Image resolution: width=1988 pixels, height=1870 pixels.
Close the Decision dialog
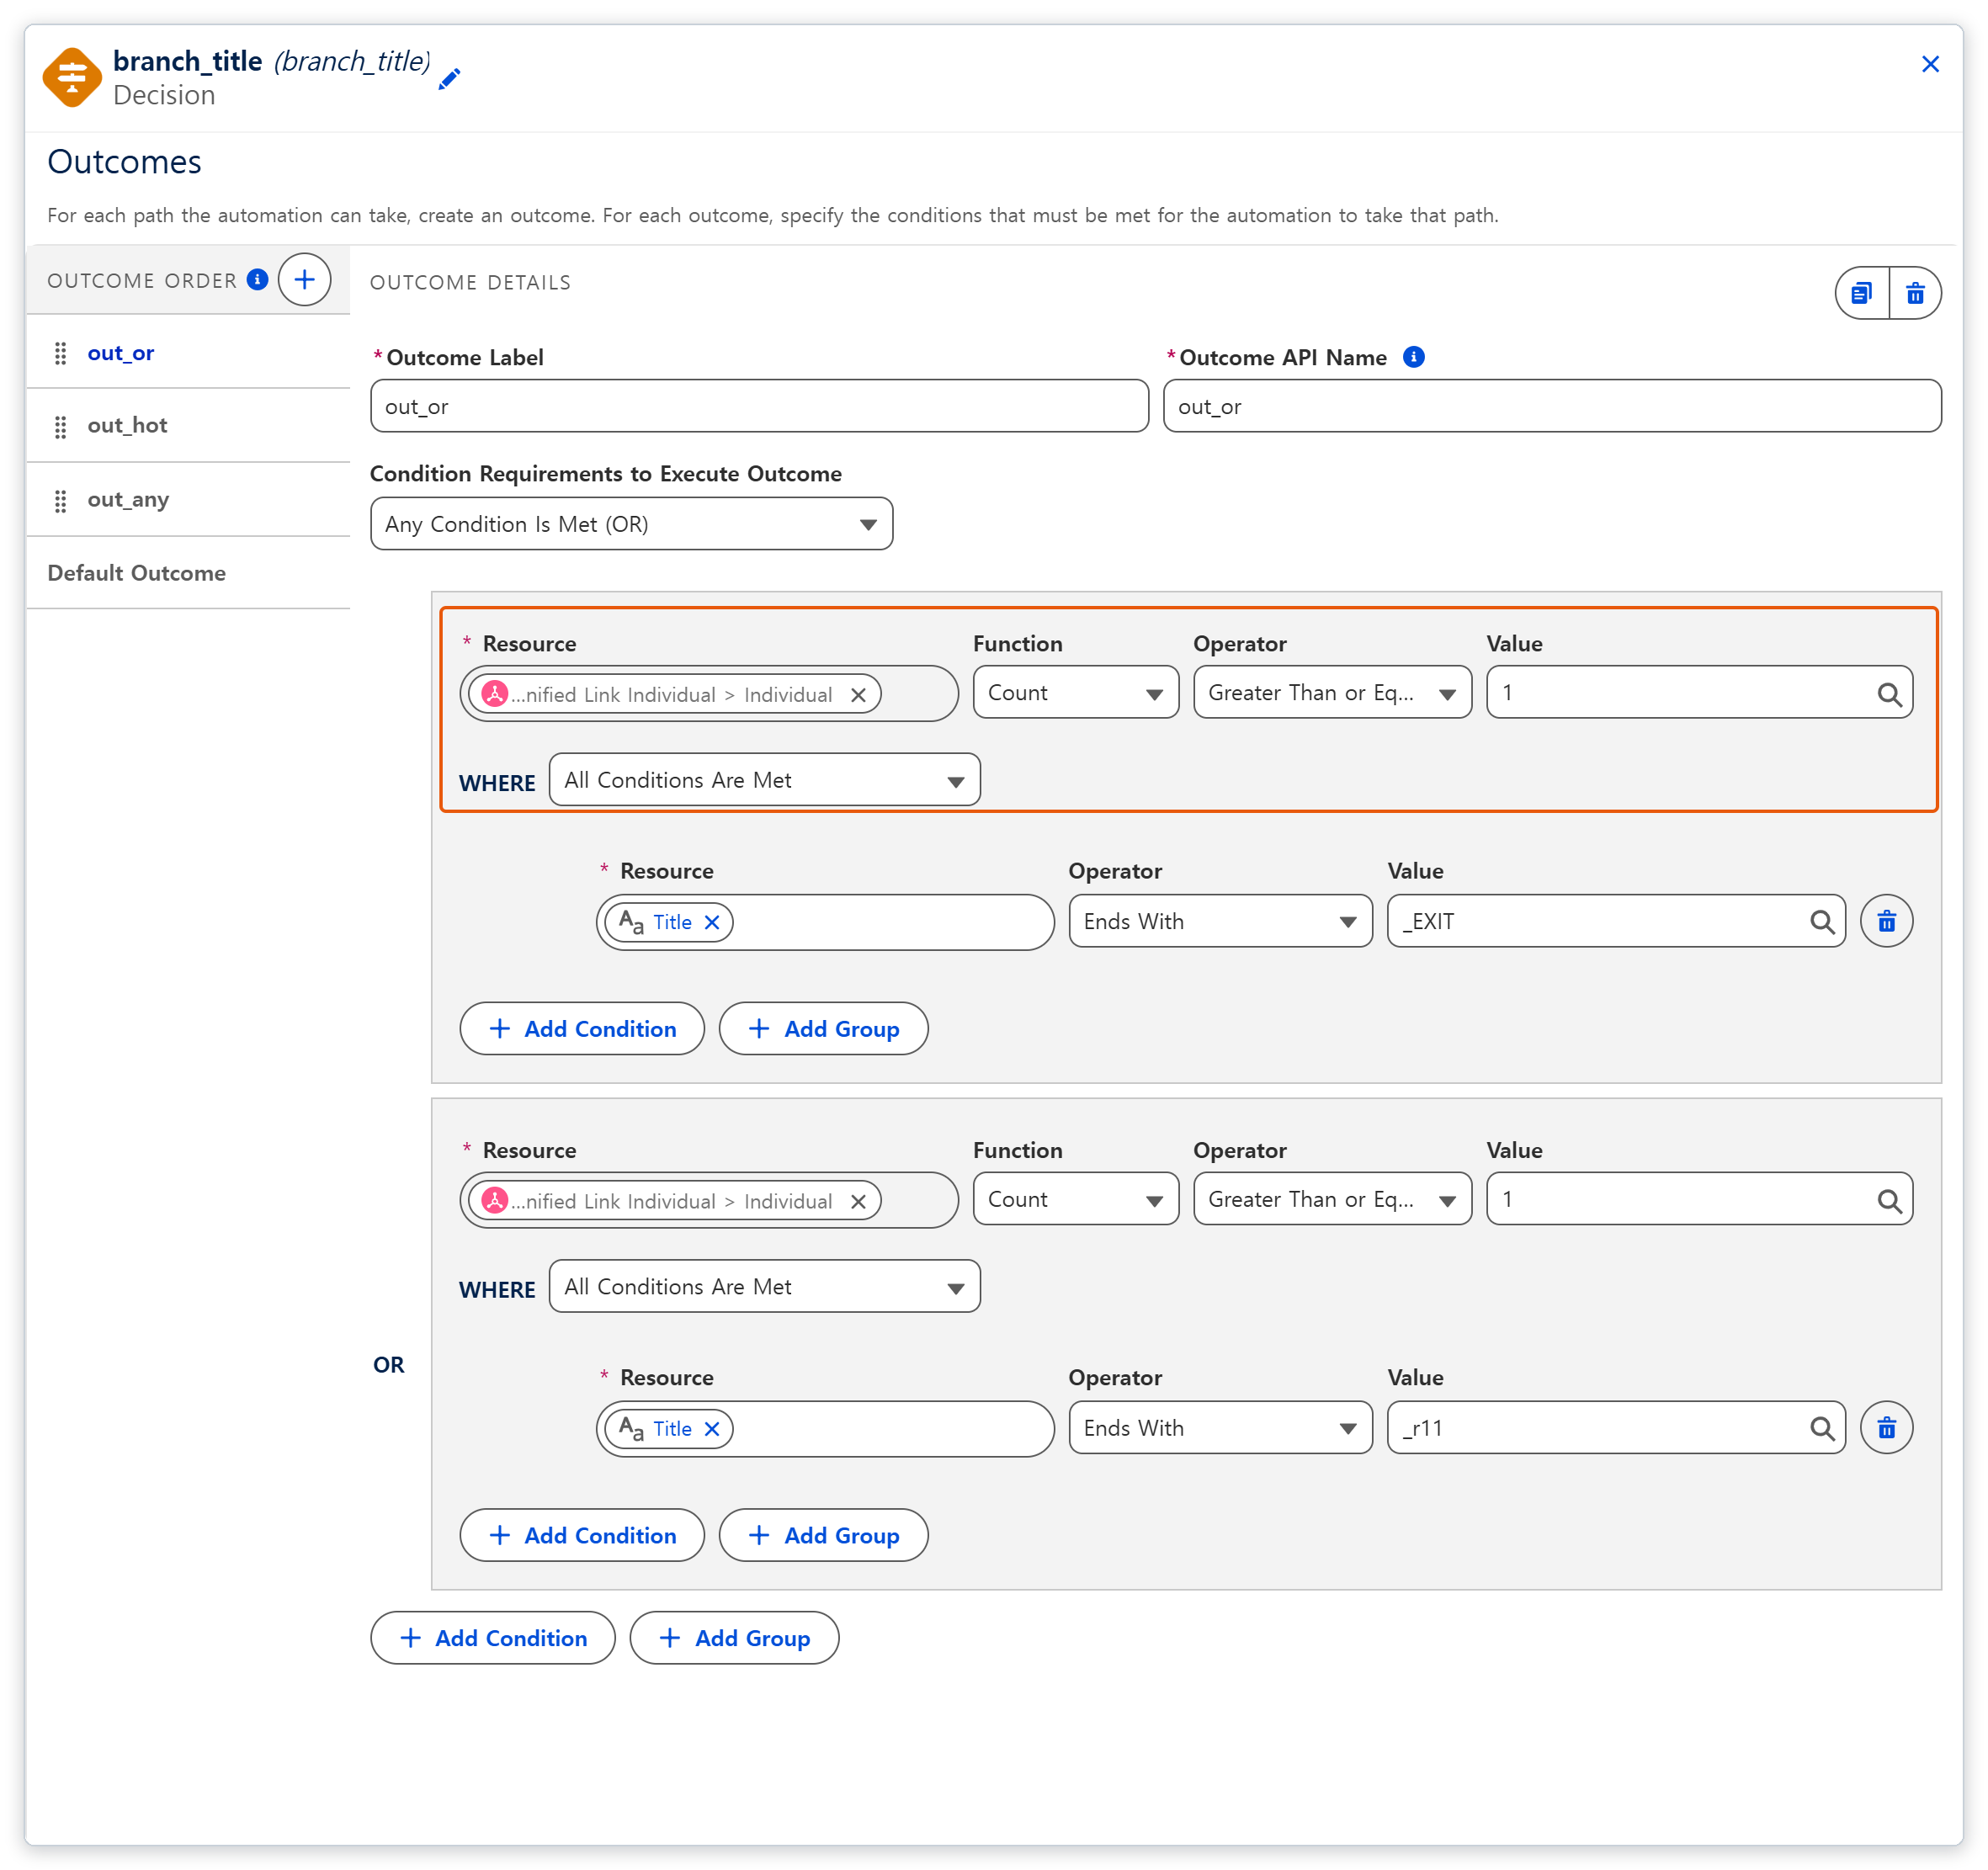1930,64
